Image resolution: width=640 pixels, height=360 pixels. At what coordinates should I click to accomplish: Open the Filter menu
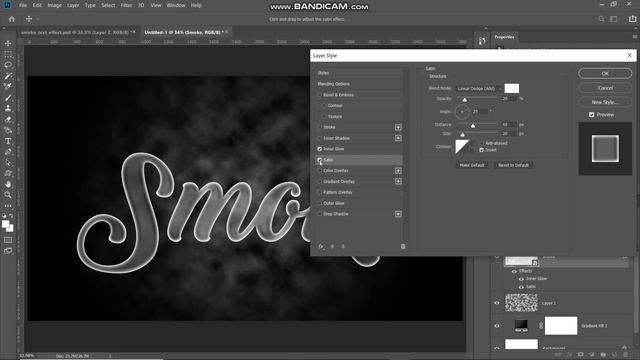(x=126, y=5)
